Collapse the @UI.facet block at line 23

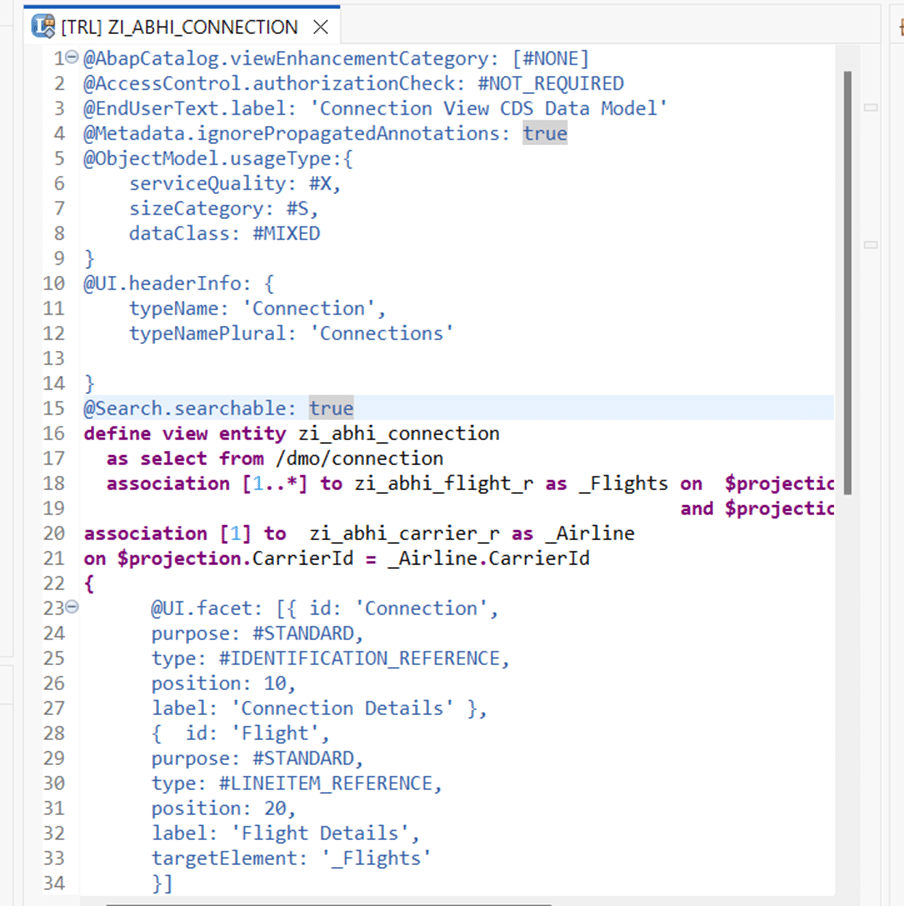point(72,609)
